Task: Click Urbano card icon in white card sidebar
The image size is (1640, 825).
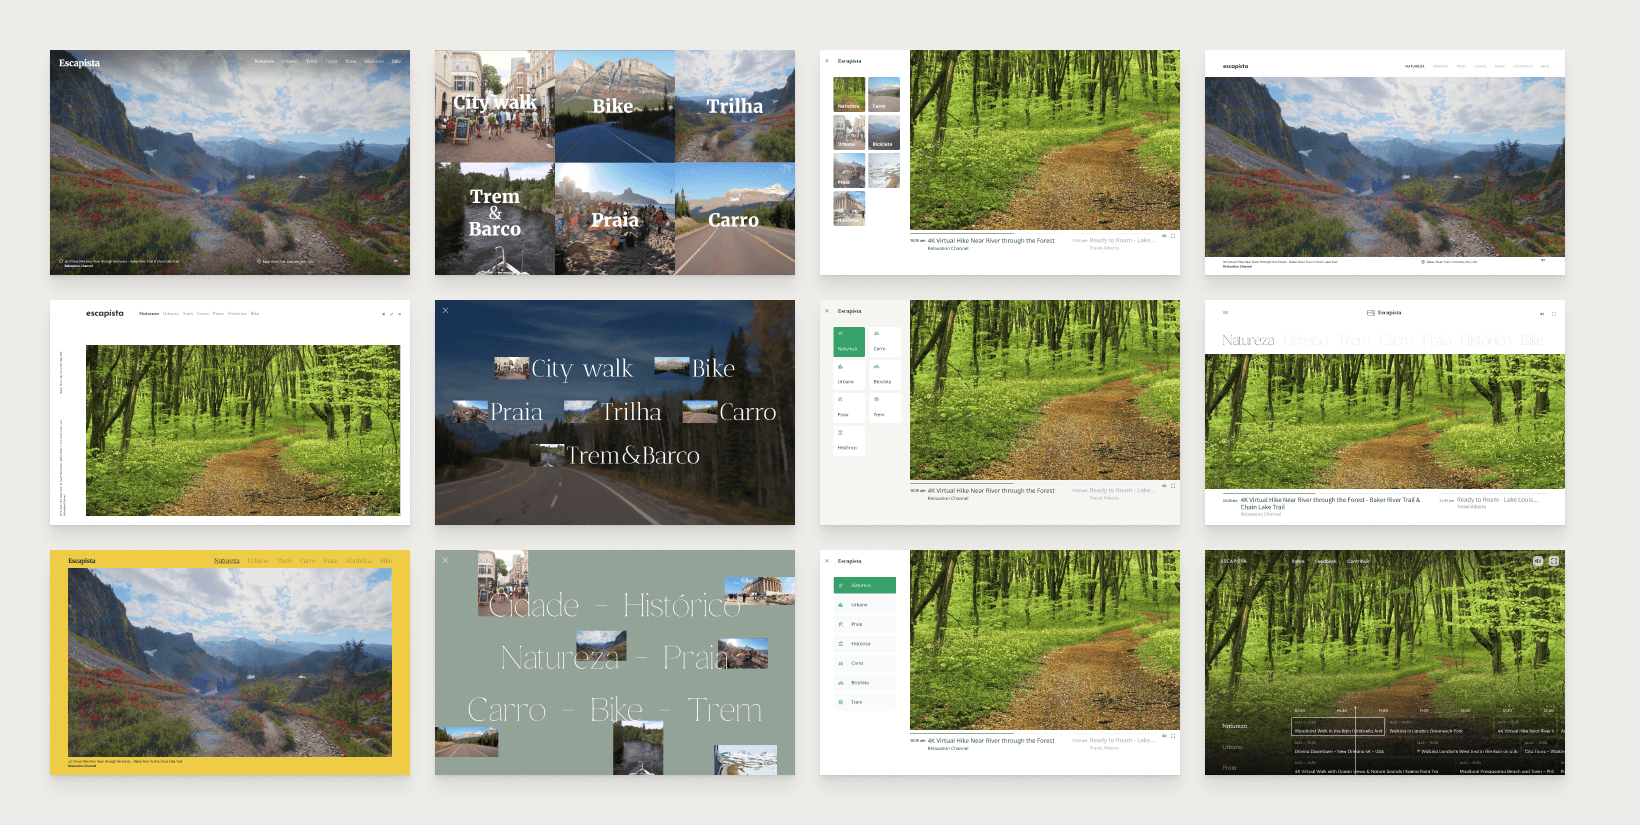Action: click(840, 367)
